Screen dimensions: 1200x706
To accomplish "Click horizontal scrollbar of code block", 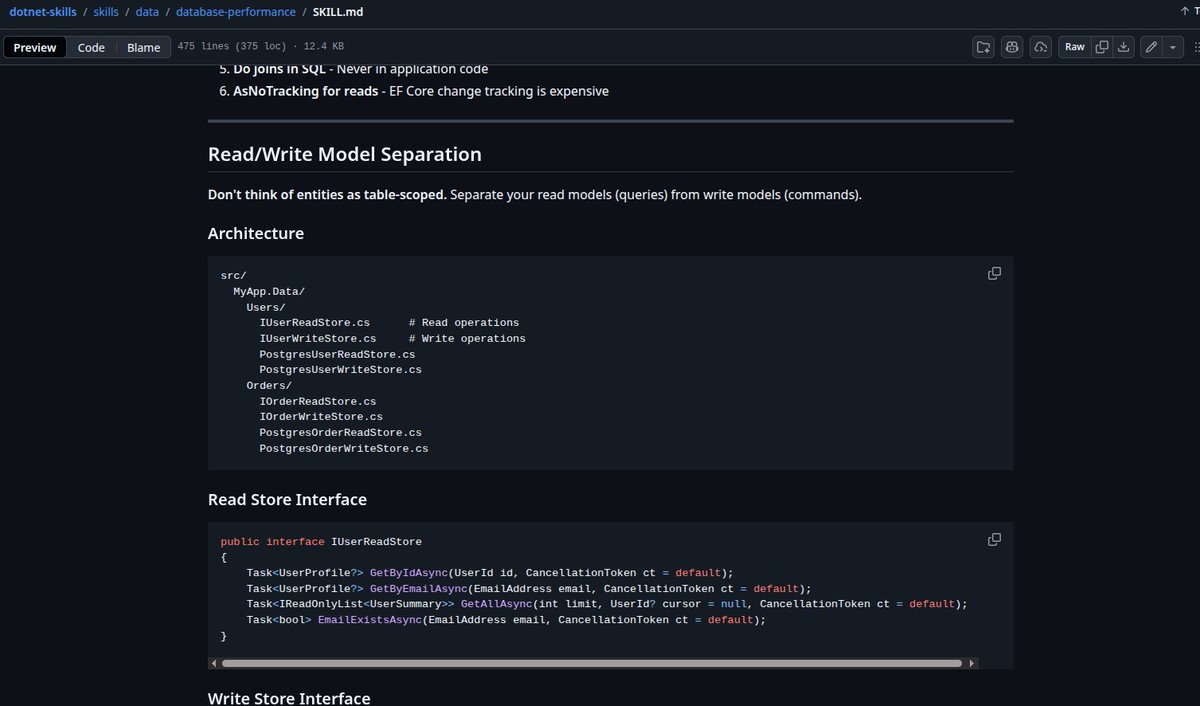I will click(x=592, y=663).
